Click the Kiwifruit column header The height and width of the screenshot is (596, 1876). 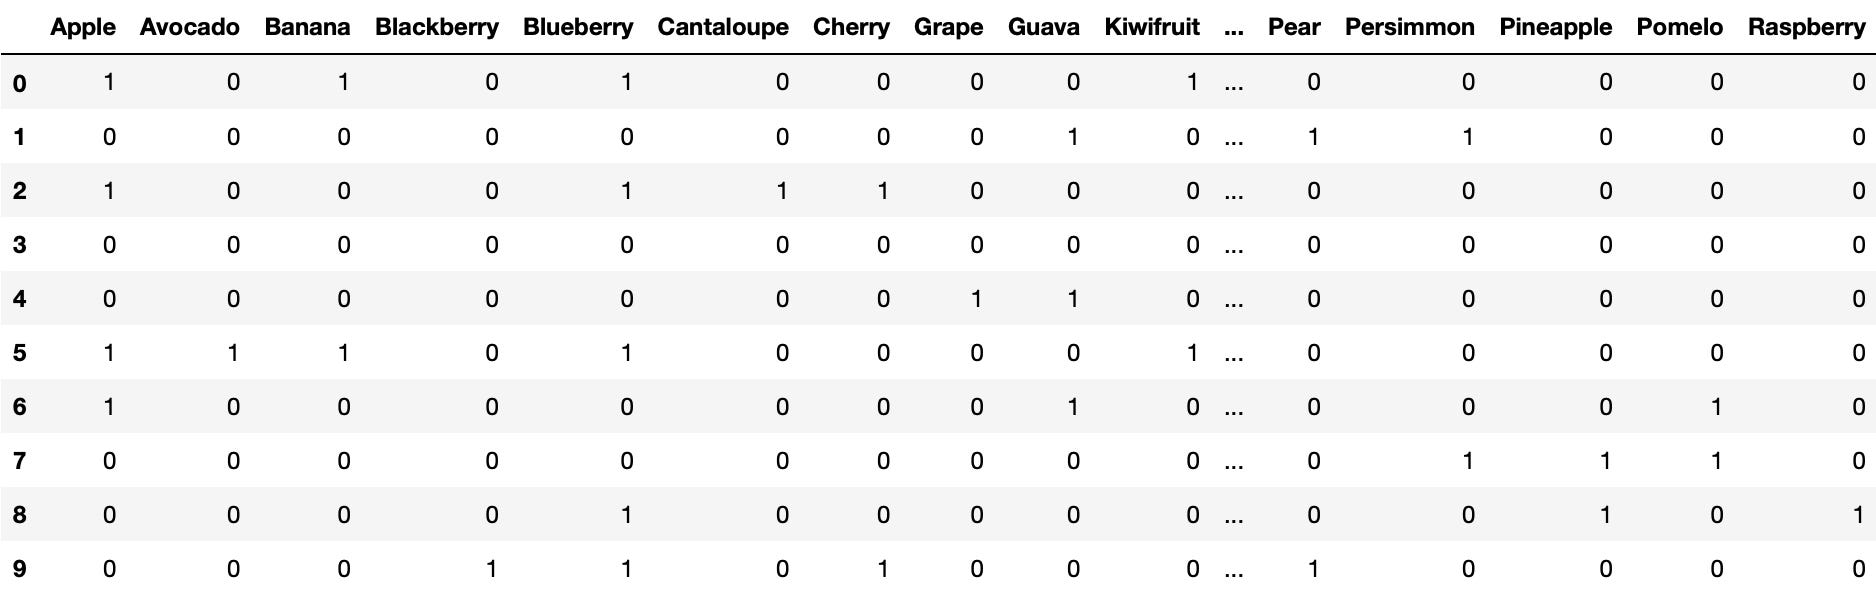tap(1152, 28)
